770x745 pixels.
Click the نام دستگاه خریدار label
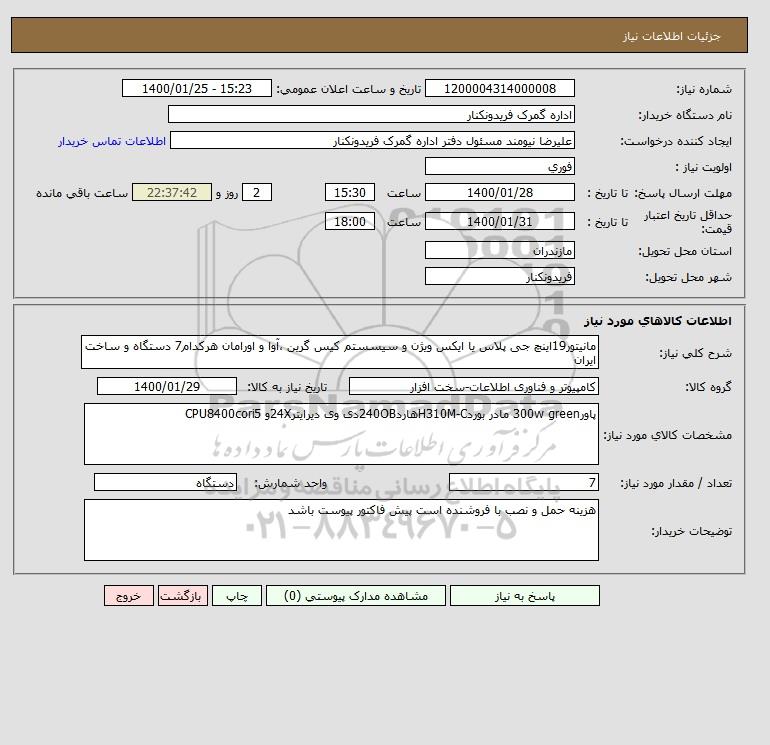[x=685, y=115]
